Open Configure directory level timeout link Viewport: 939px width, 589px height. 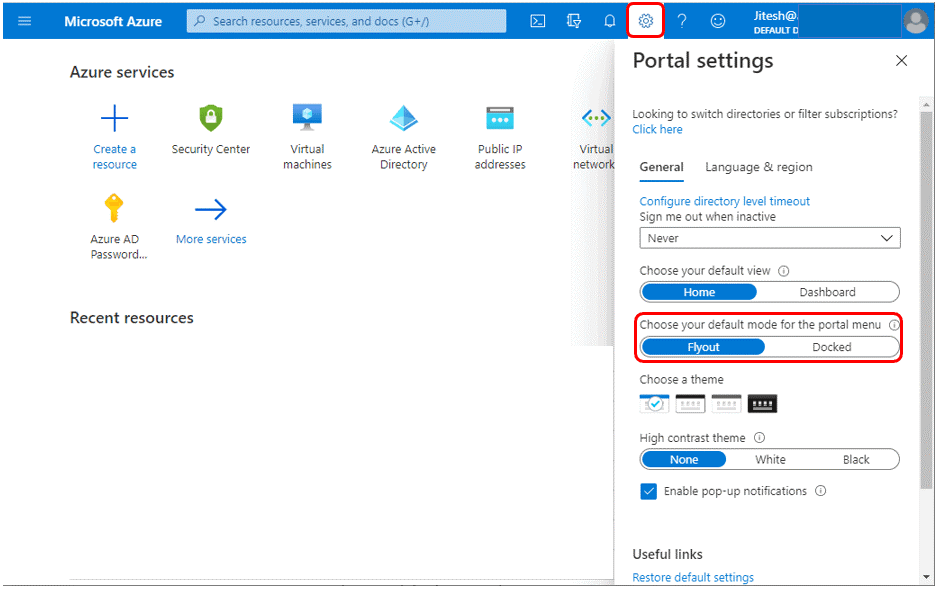click(724, 201)
